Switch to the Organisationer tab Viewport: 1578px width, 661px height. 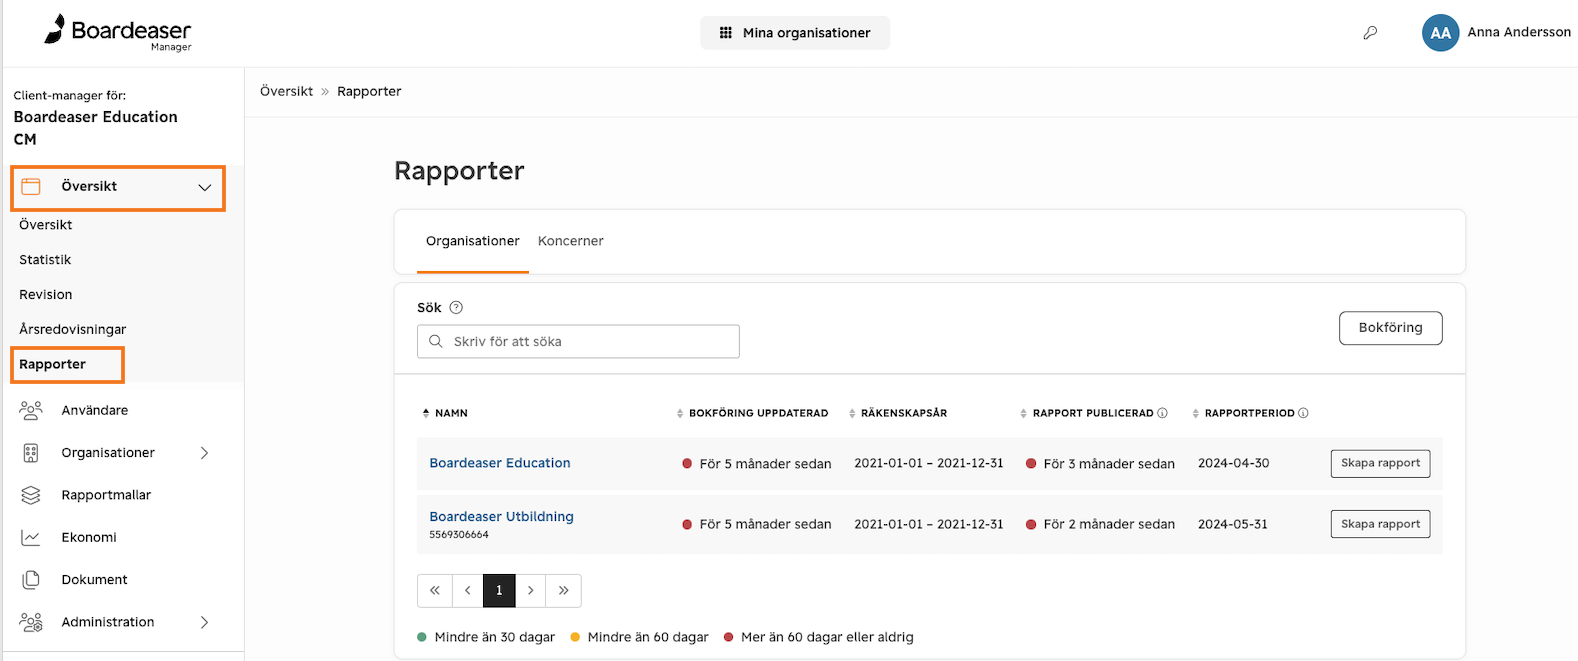click(473, 241)
